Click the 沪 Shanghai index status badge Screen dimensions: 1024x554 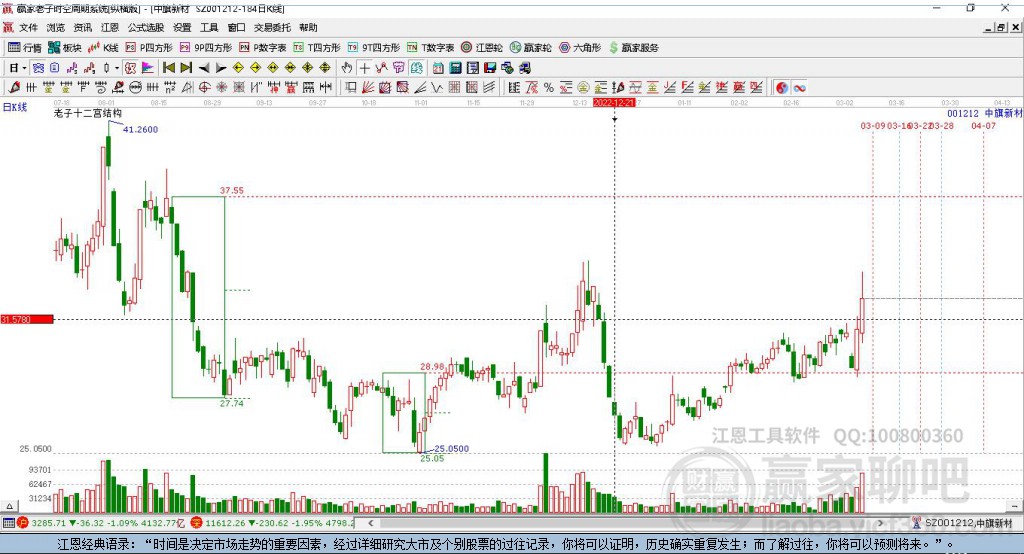click(x=23, y=523)
